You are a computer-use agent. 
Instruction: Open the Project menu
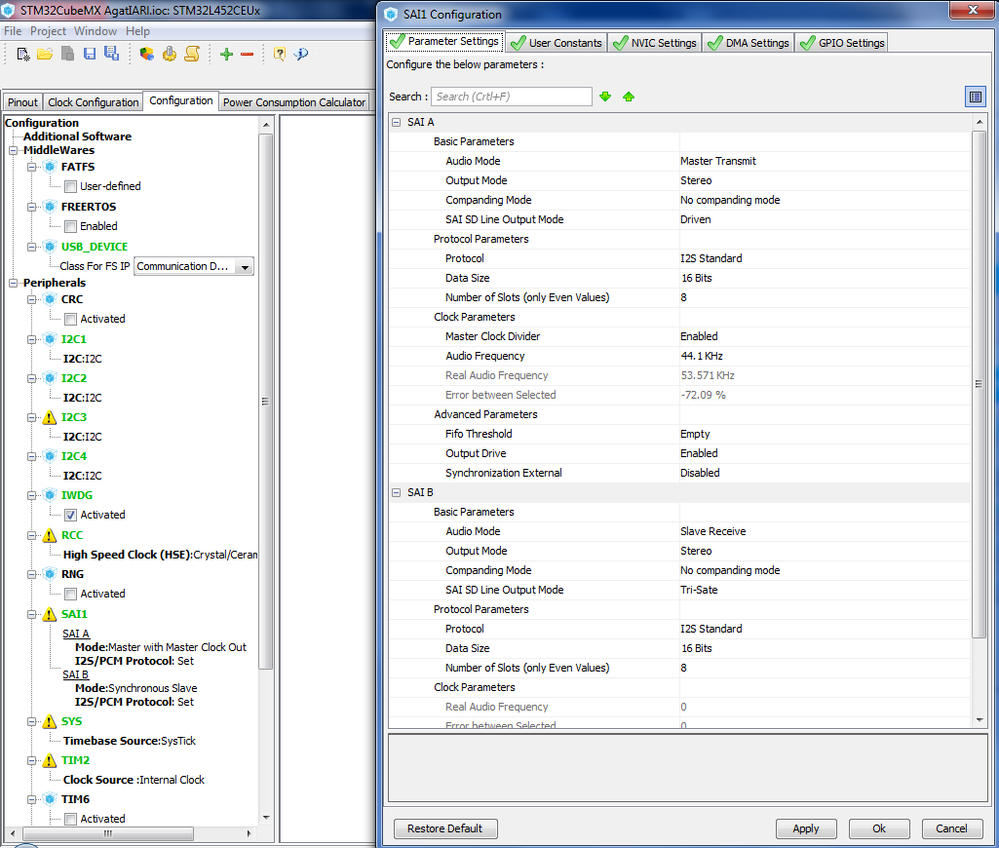[48, 31]
